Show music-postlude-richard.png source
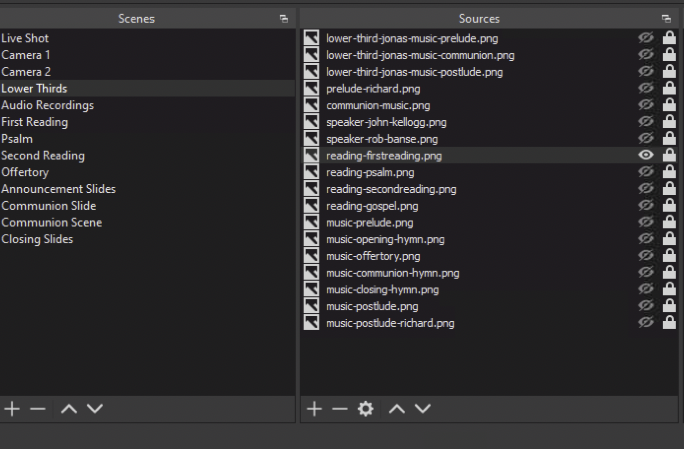Viewport: 684px width, 449px height. 646,323
